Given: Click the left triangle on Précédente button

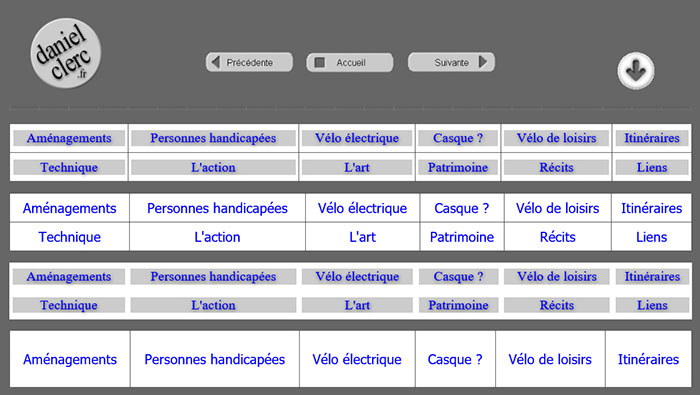Looking at the screenshot, I should coord(216,62).
